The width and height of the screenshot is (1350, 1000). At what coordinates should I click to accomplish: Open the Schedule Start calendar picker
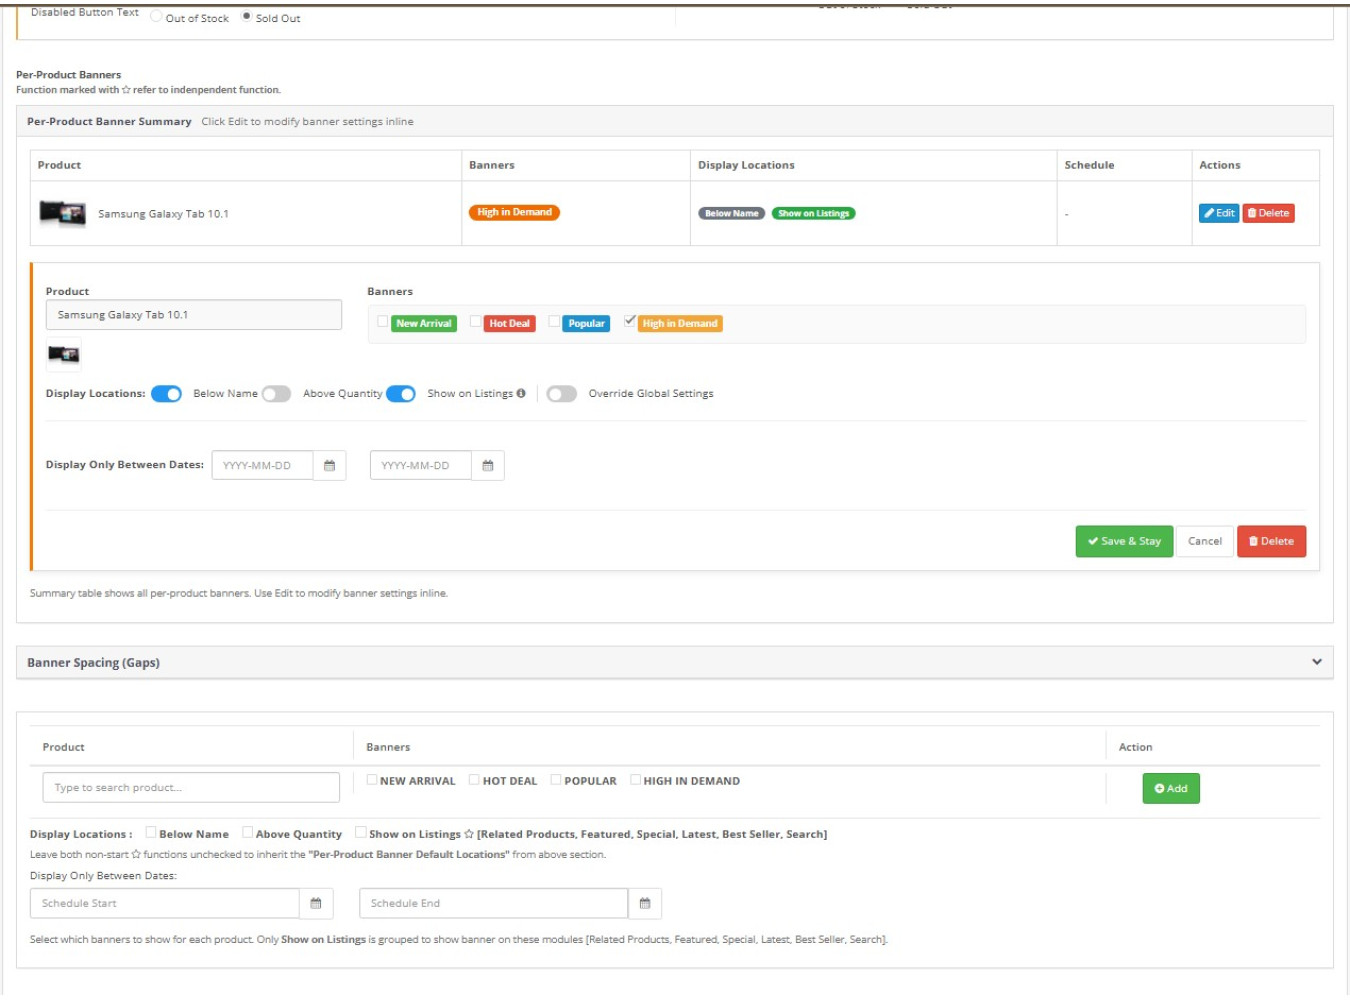point(316,904)
